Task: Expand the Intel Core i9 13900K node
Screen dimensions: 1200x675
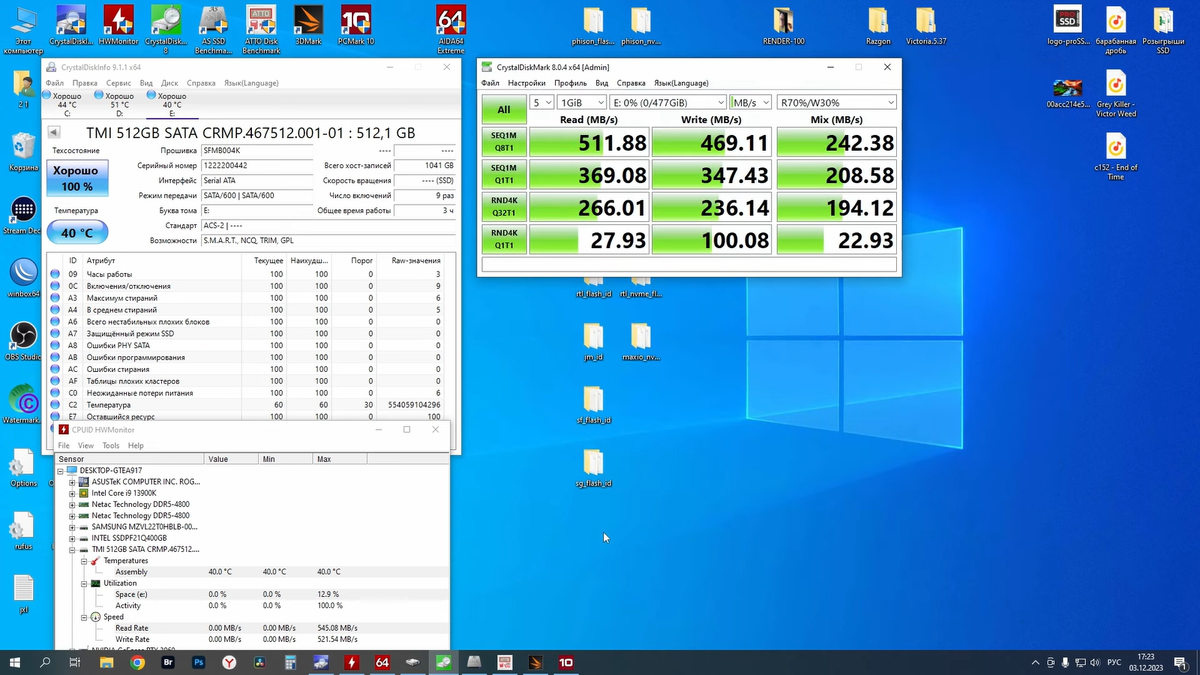Action: point(72,493)
